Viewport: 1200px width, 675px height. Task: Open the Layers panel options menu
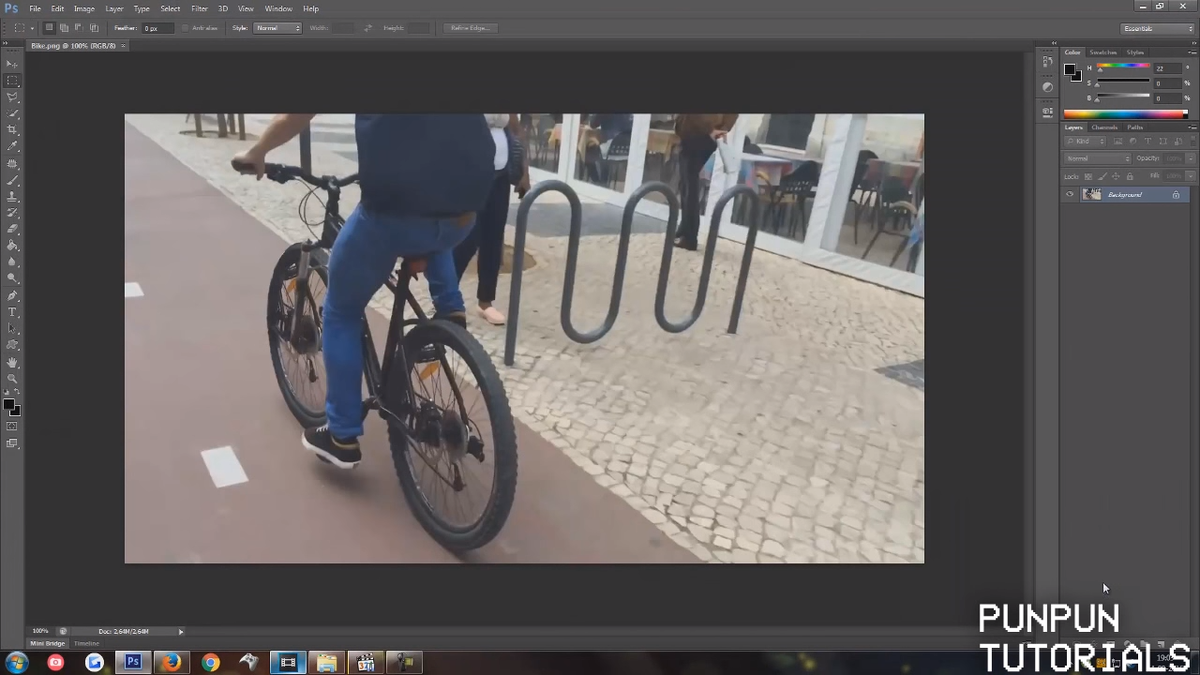click(x=1191, y=127)
